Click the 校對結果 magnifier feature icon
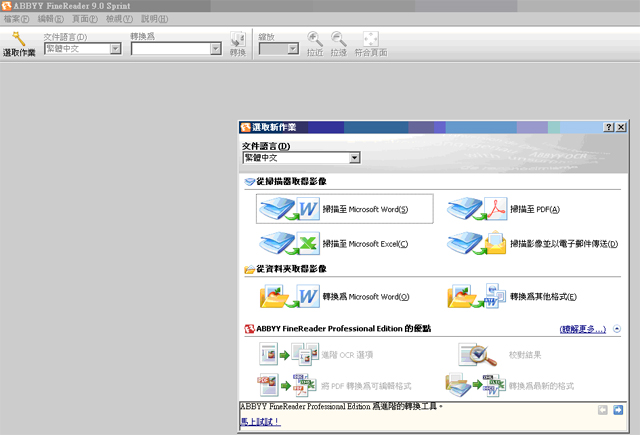 coord(477,354)
